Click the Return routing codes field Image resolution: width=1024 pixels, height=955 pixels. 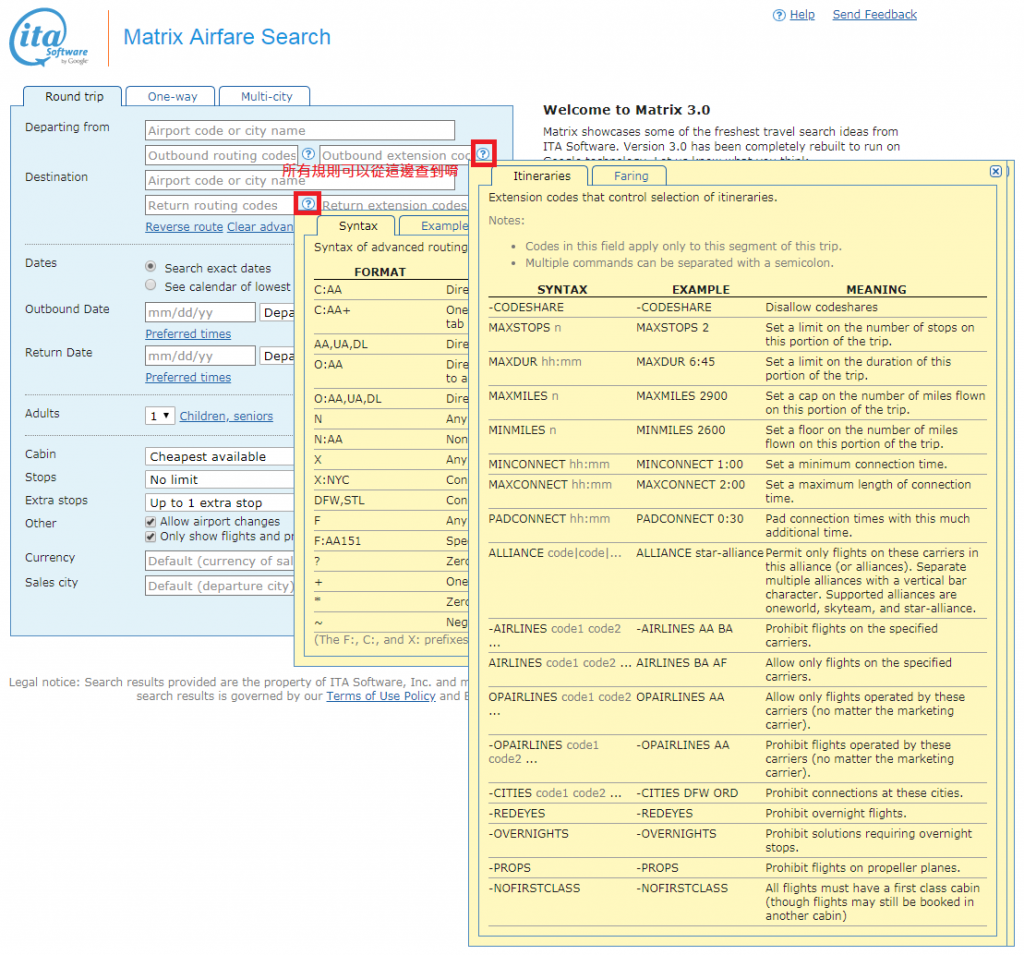pos(220,205)
